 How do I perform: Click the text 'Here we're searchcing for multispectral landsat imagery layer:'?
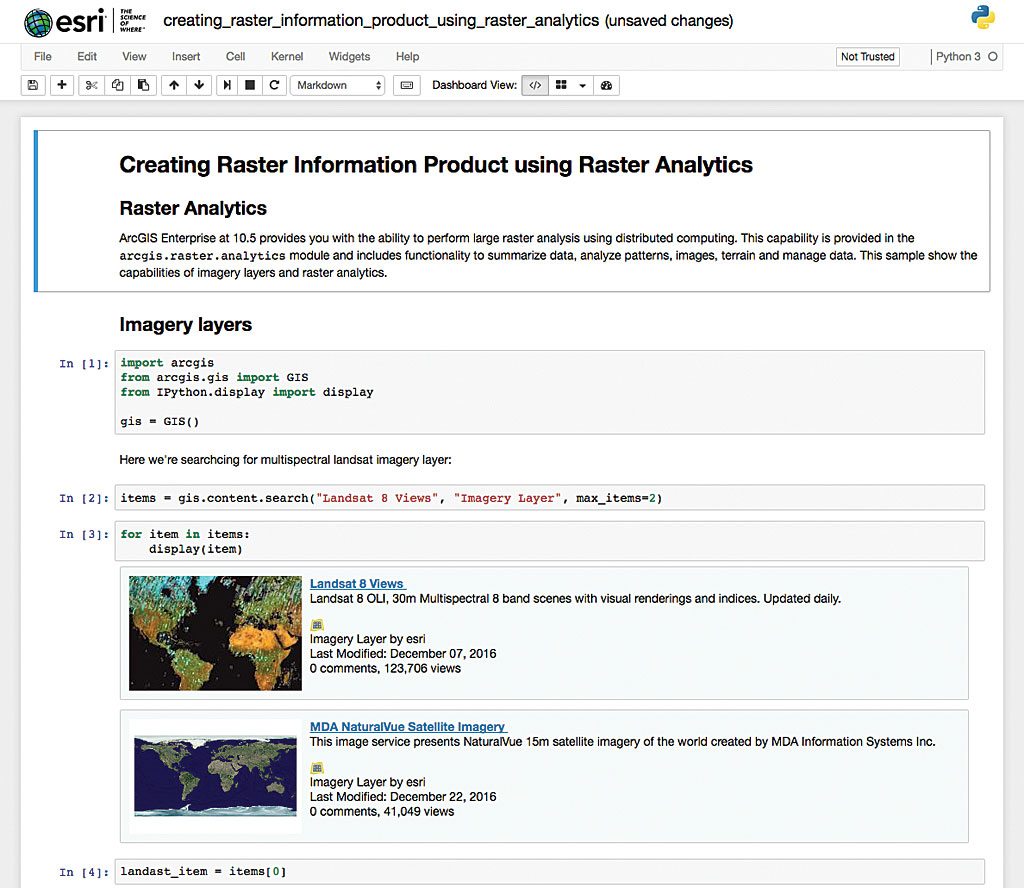click(285, 460)
